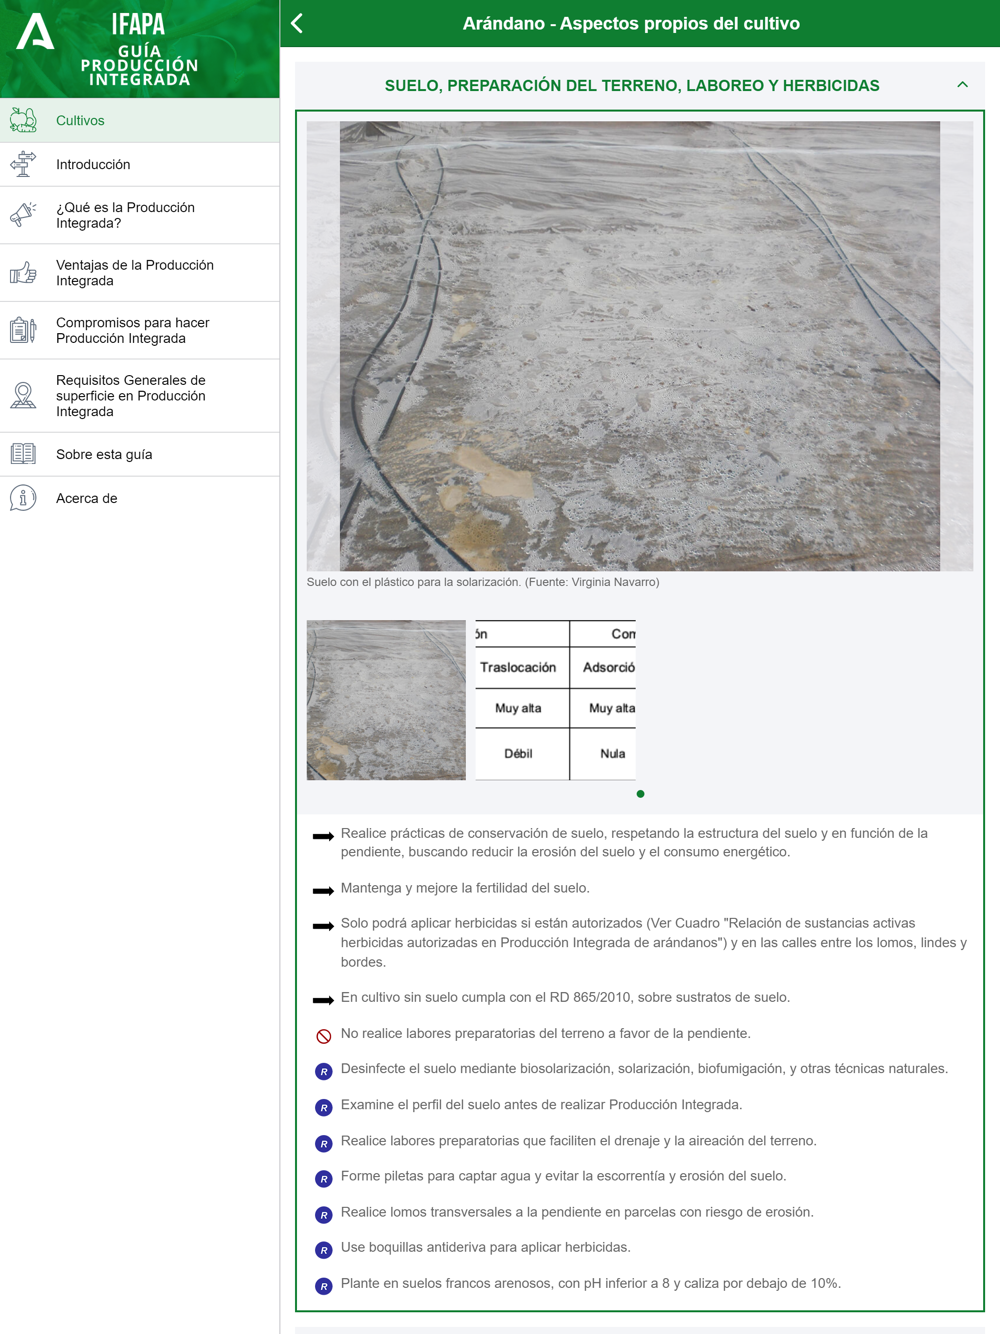Click the map pin Requisitos icon
Image resolution: width=1000 pixels, height=1334 pixels.
pyautogui.click(x=23, y=396)
